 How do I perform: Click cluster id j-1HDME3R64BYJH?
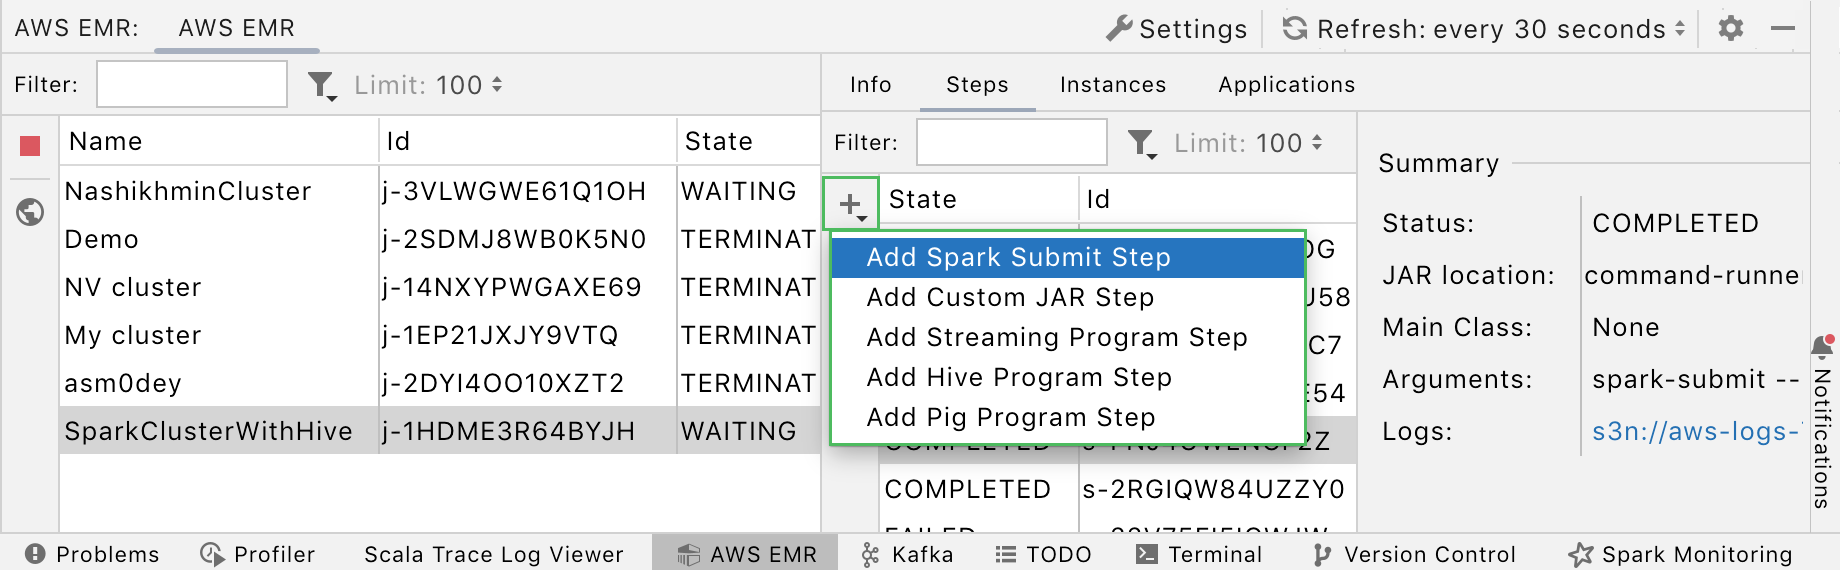pos(508,431)
